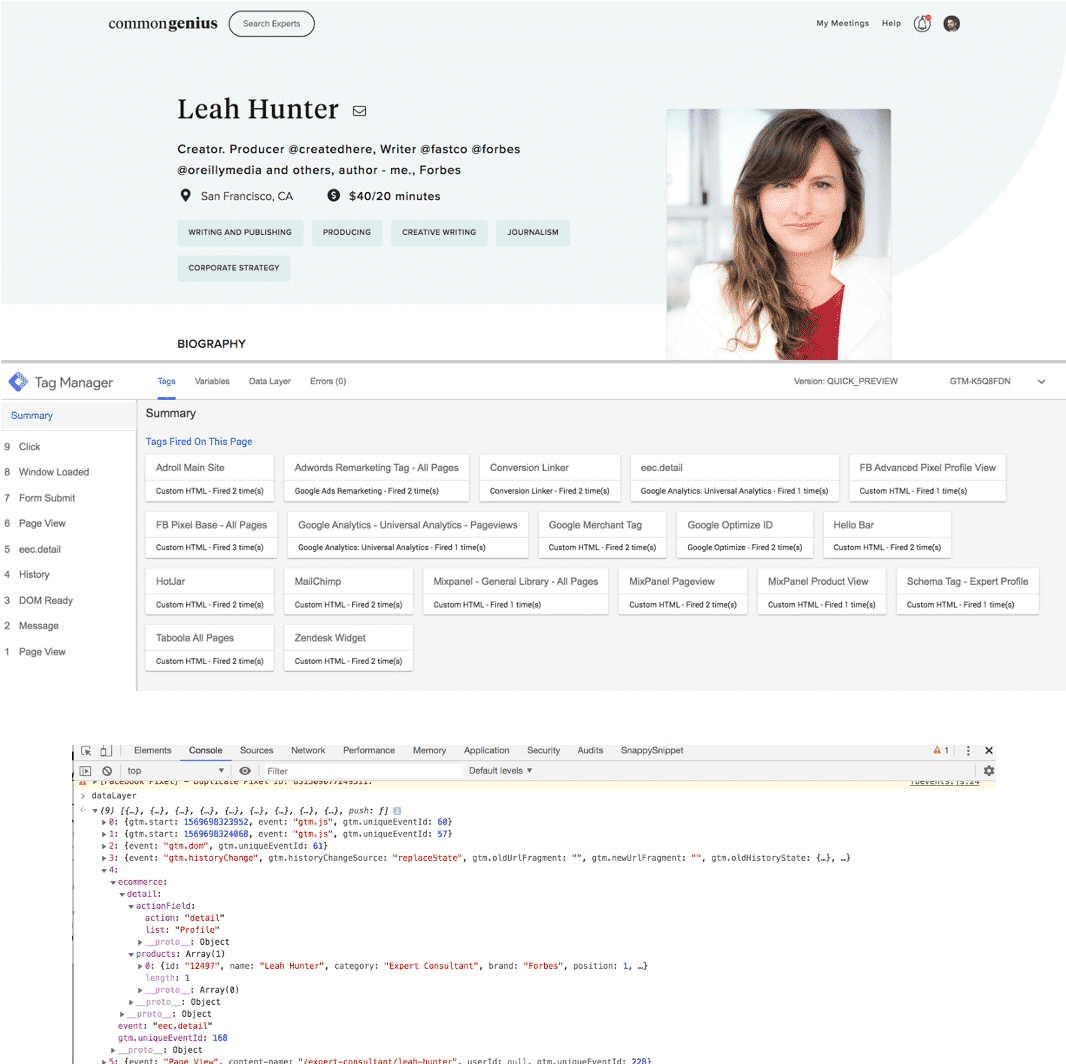Switch to the Network DevTools tab
The image size is (1066, 1064).
click(x=308, y=751)
